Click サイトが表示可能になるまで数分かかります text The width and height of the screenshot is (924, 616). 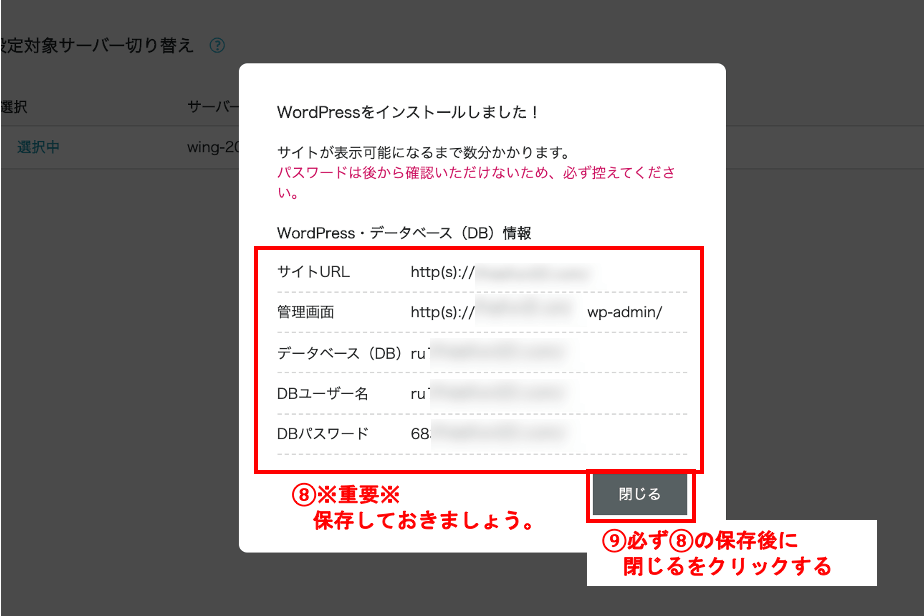click(424, 153)
